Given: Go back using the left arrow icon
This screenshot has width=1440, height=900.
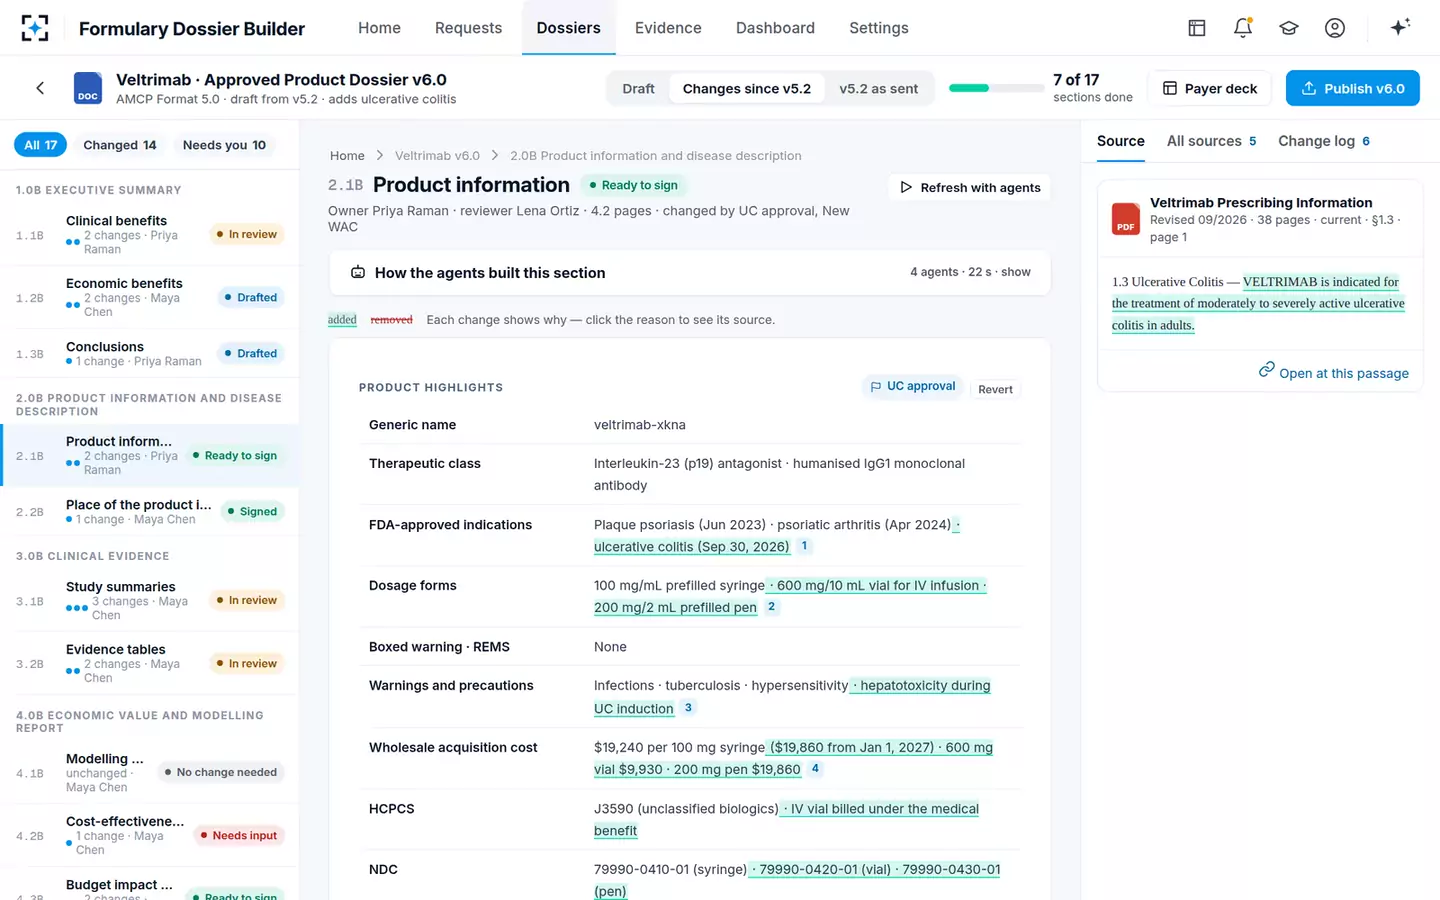Looking at the screenshot, I should click(40, 88).
